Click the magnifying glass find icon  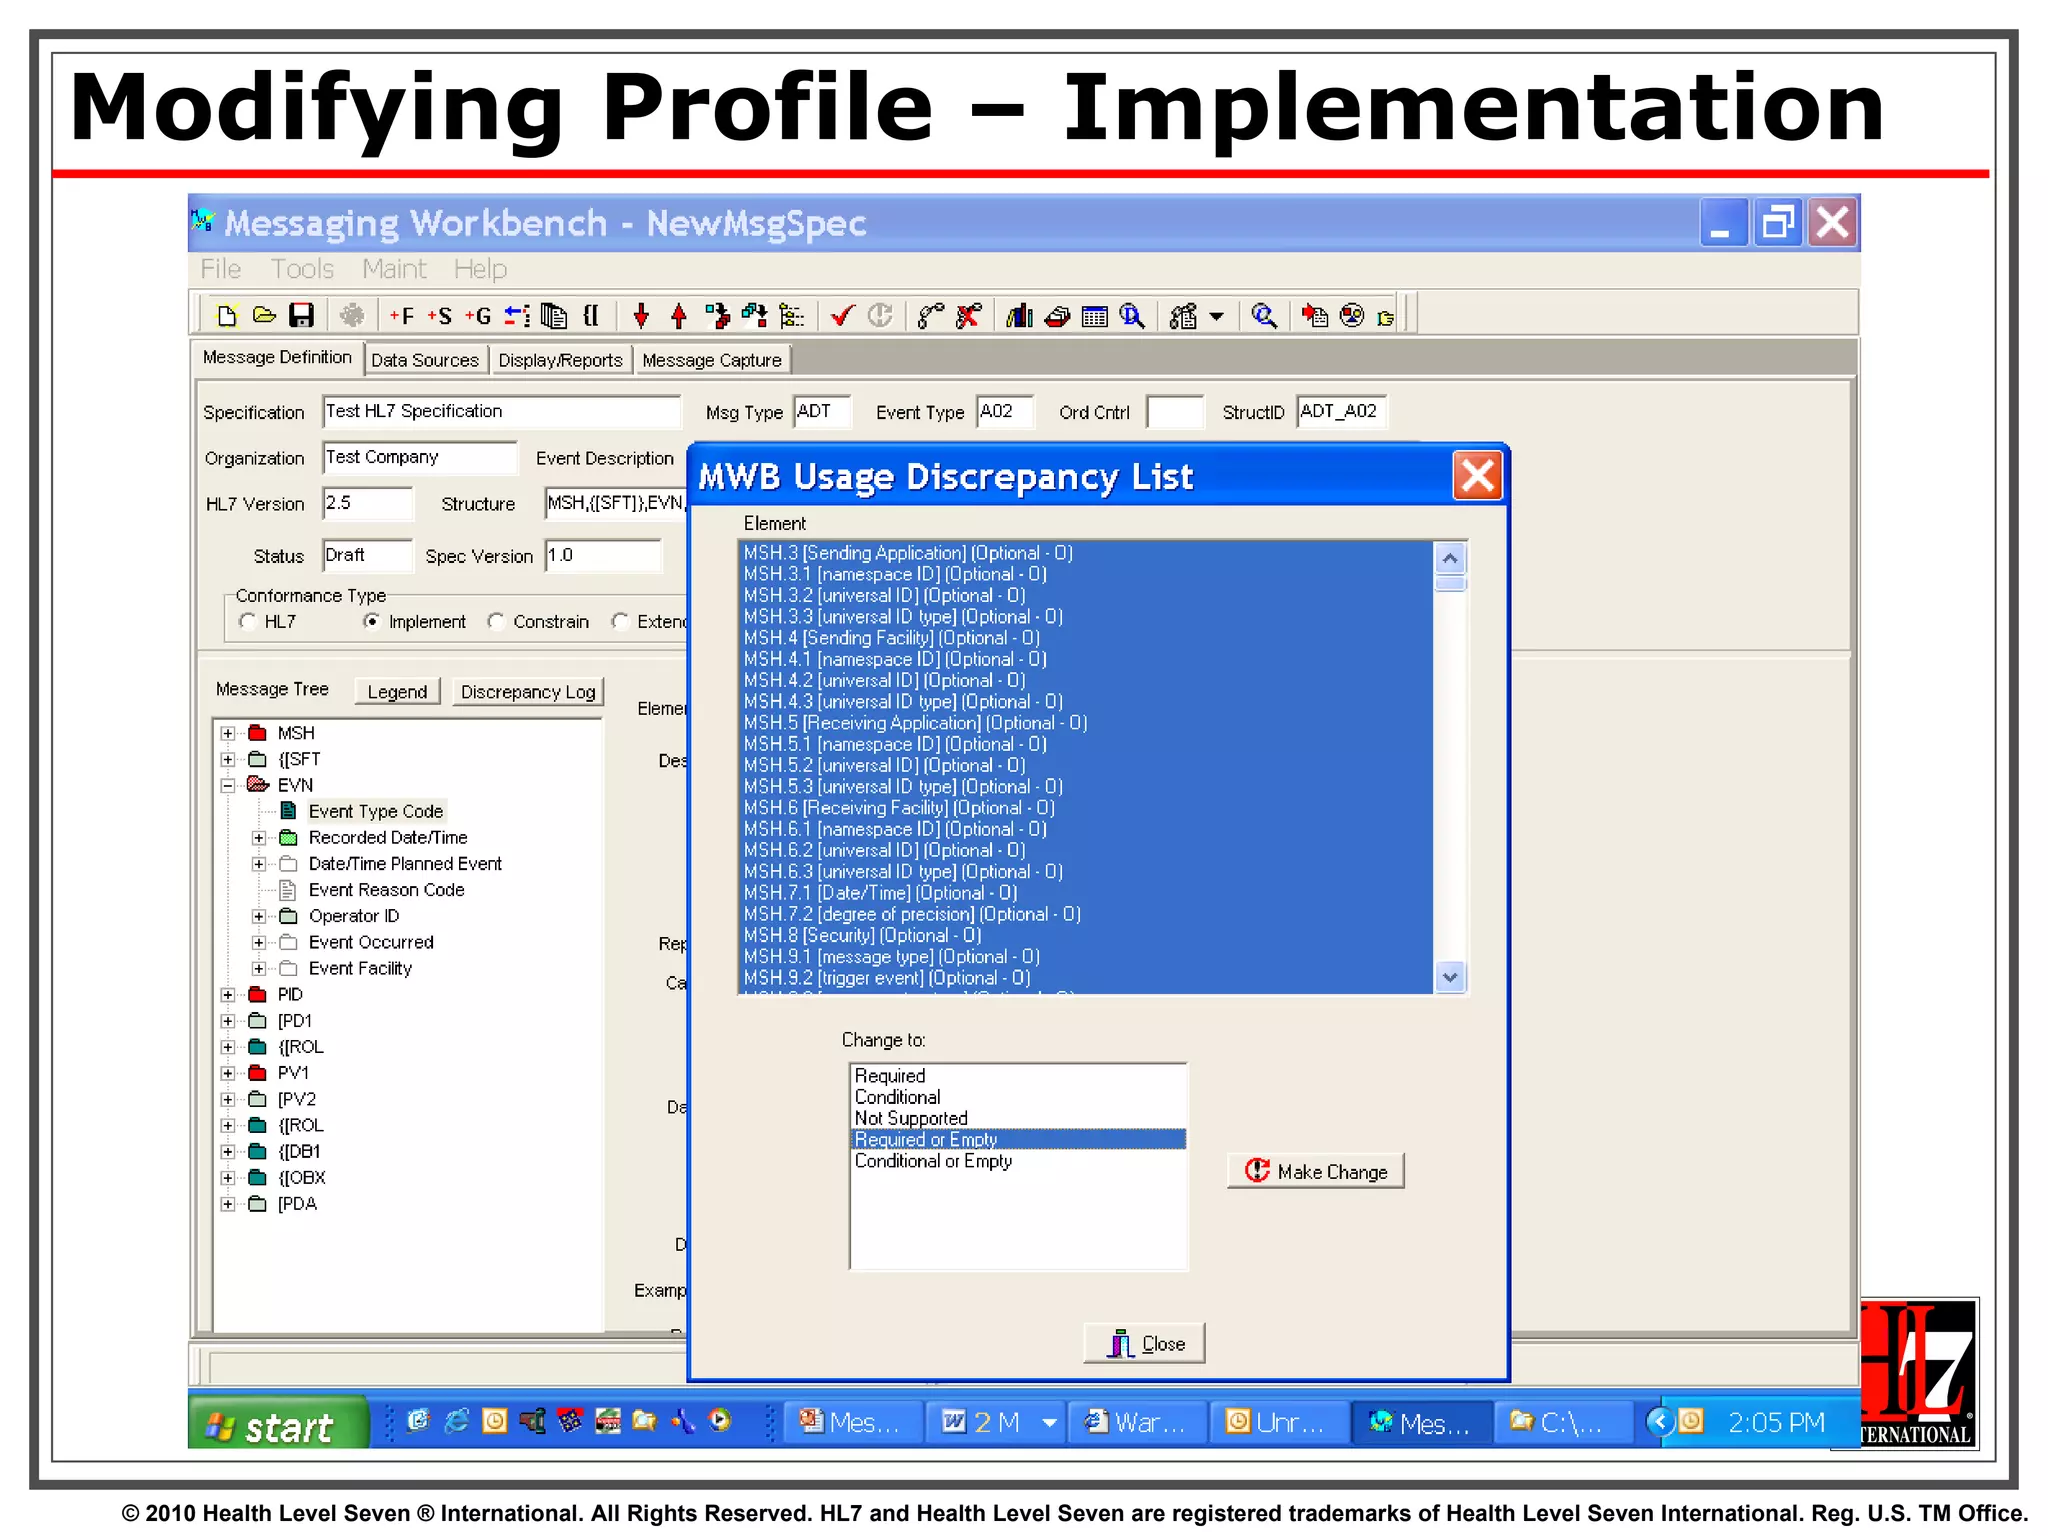pyautogui.click(x=1264, y=316)
